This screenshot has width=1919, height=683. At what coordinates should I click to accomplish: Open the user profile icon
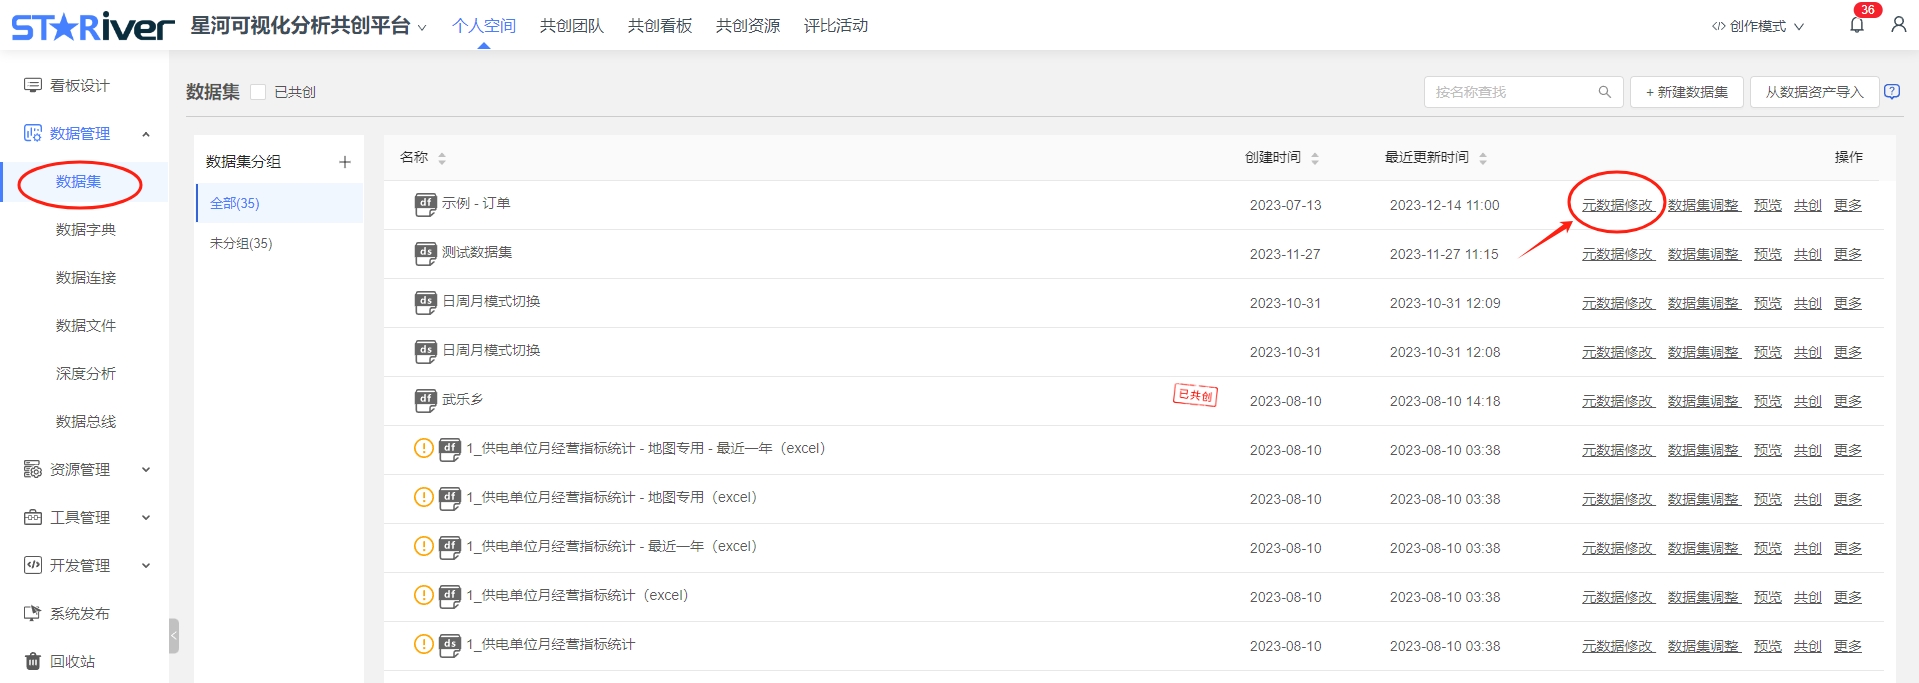coord(1898,25)
